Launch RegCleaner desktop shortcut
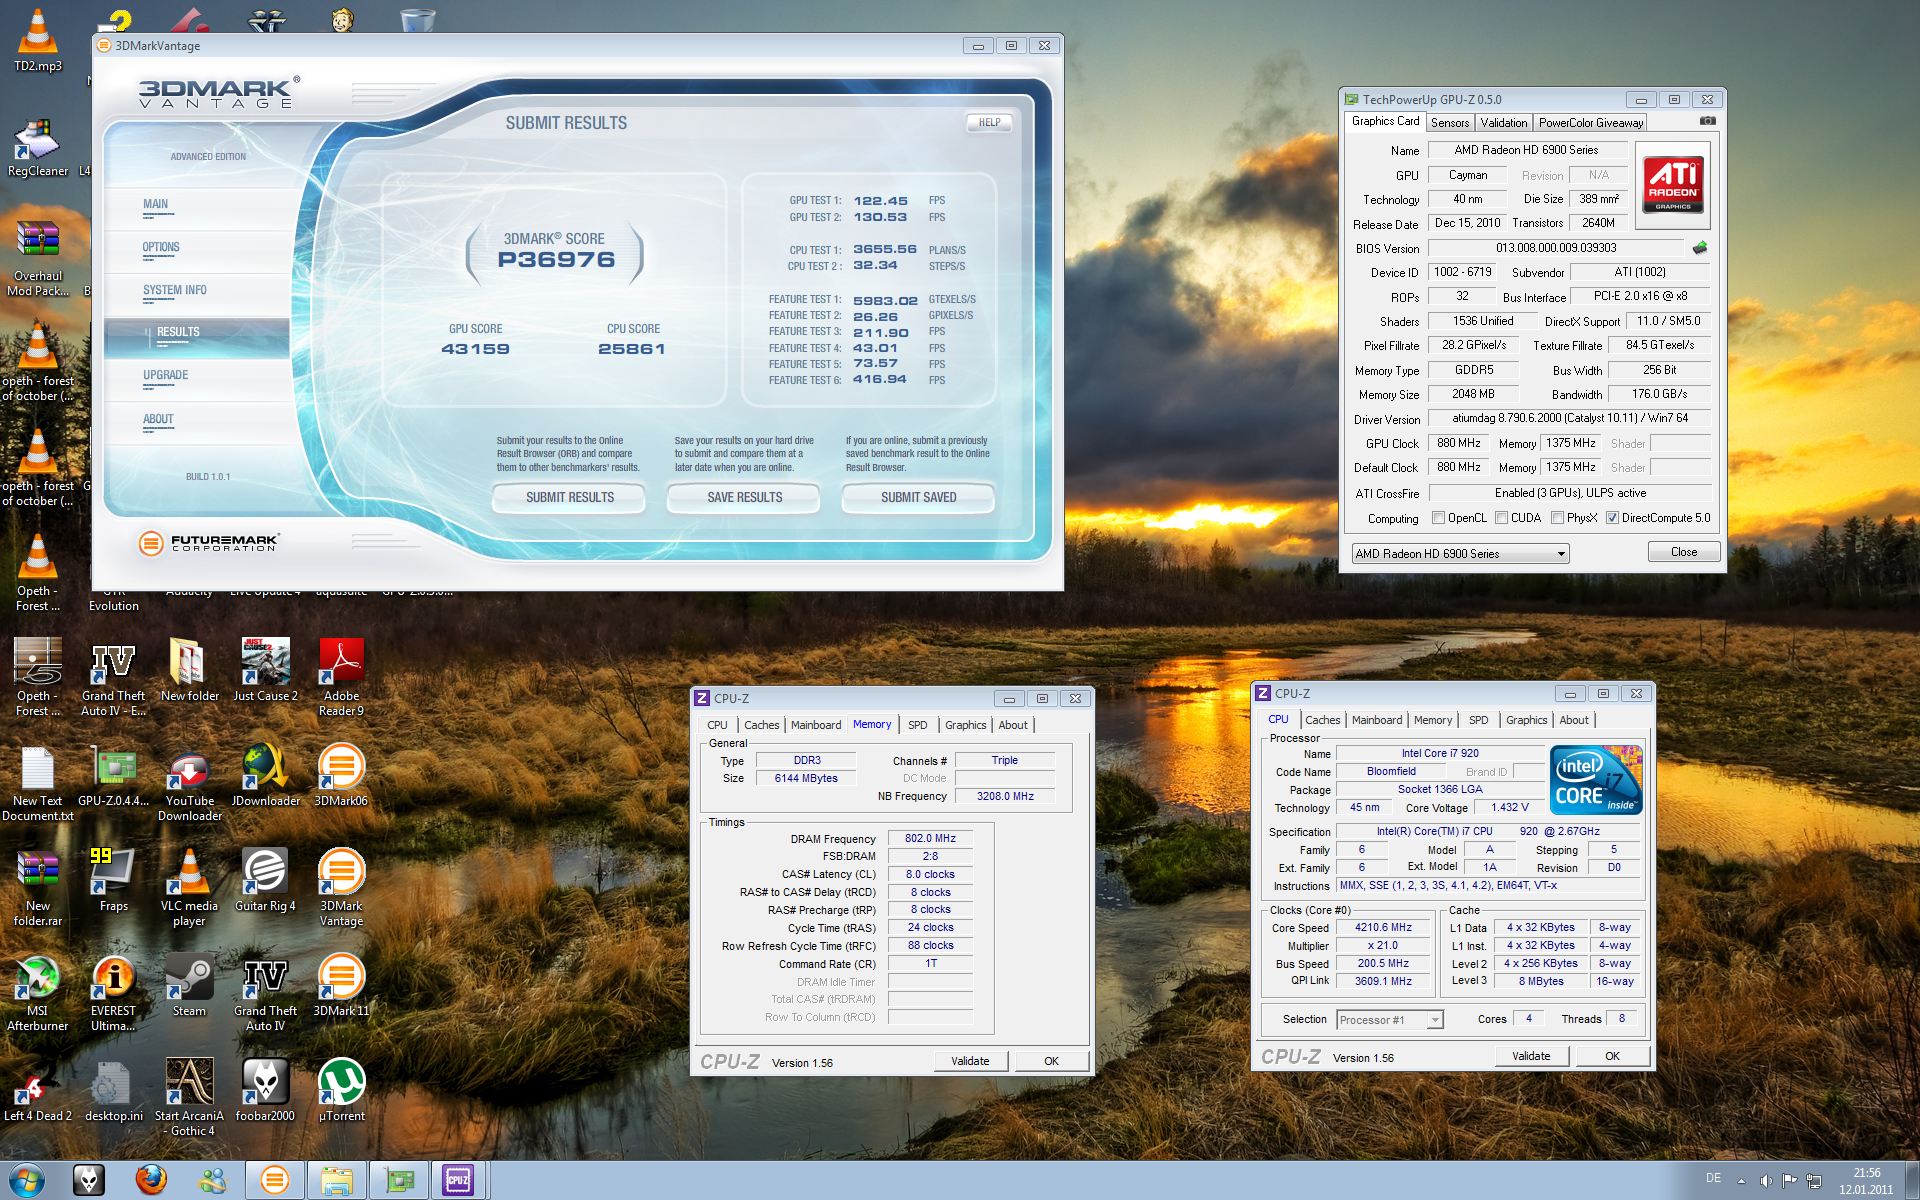This screenshot has width=1920, height=1200. (38, 148)
